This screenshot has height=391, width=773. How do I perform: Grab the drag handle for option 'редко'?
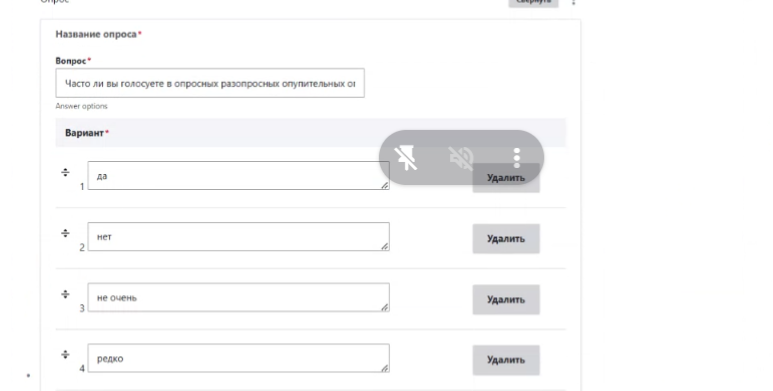click(x=65, y=355)
